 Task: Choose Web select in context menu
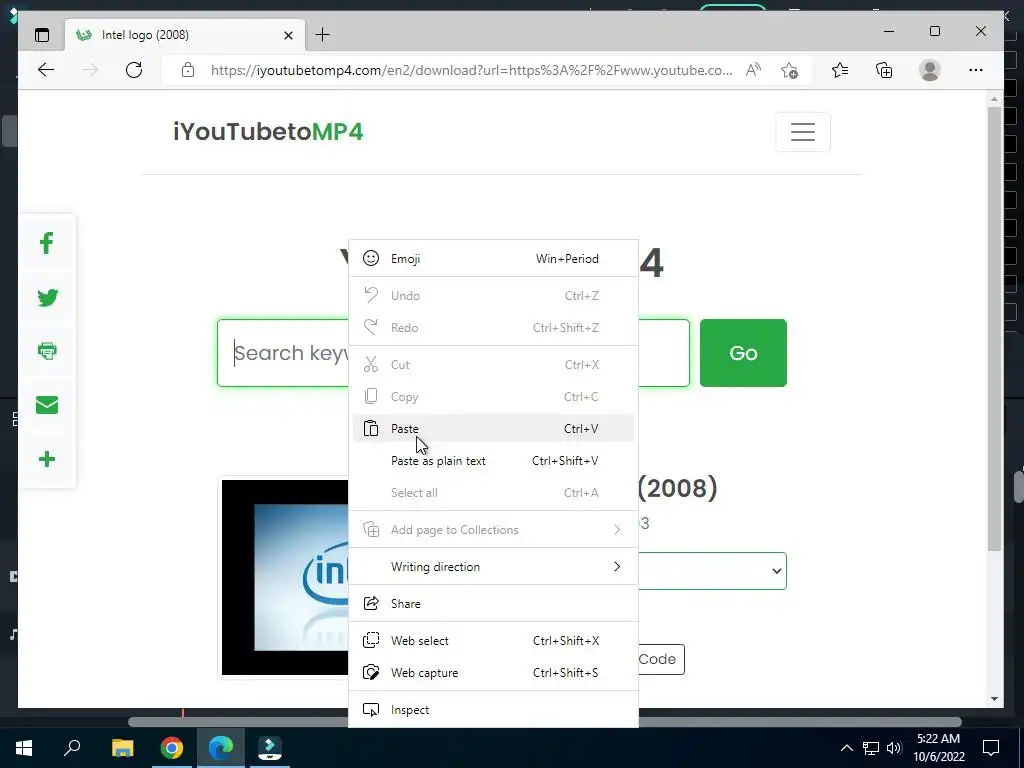point(493,641)
